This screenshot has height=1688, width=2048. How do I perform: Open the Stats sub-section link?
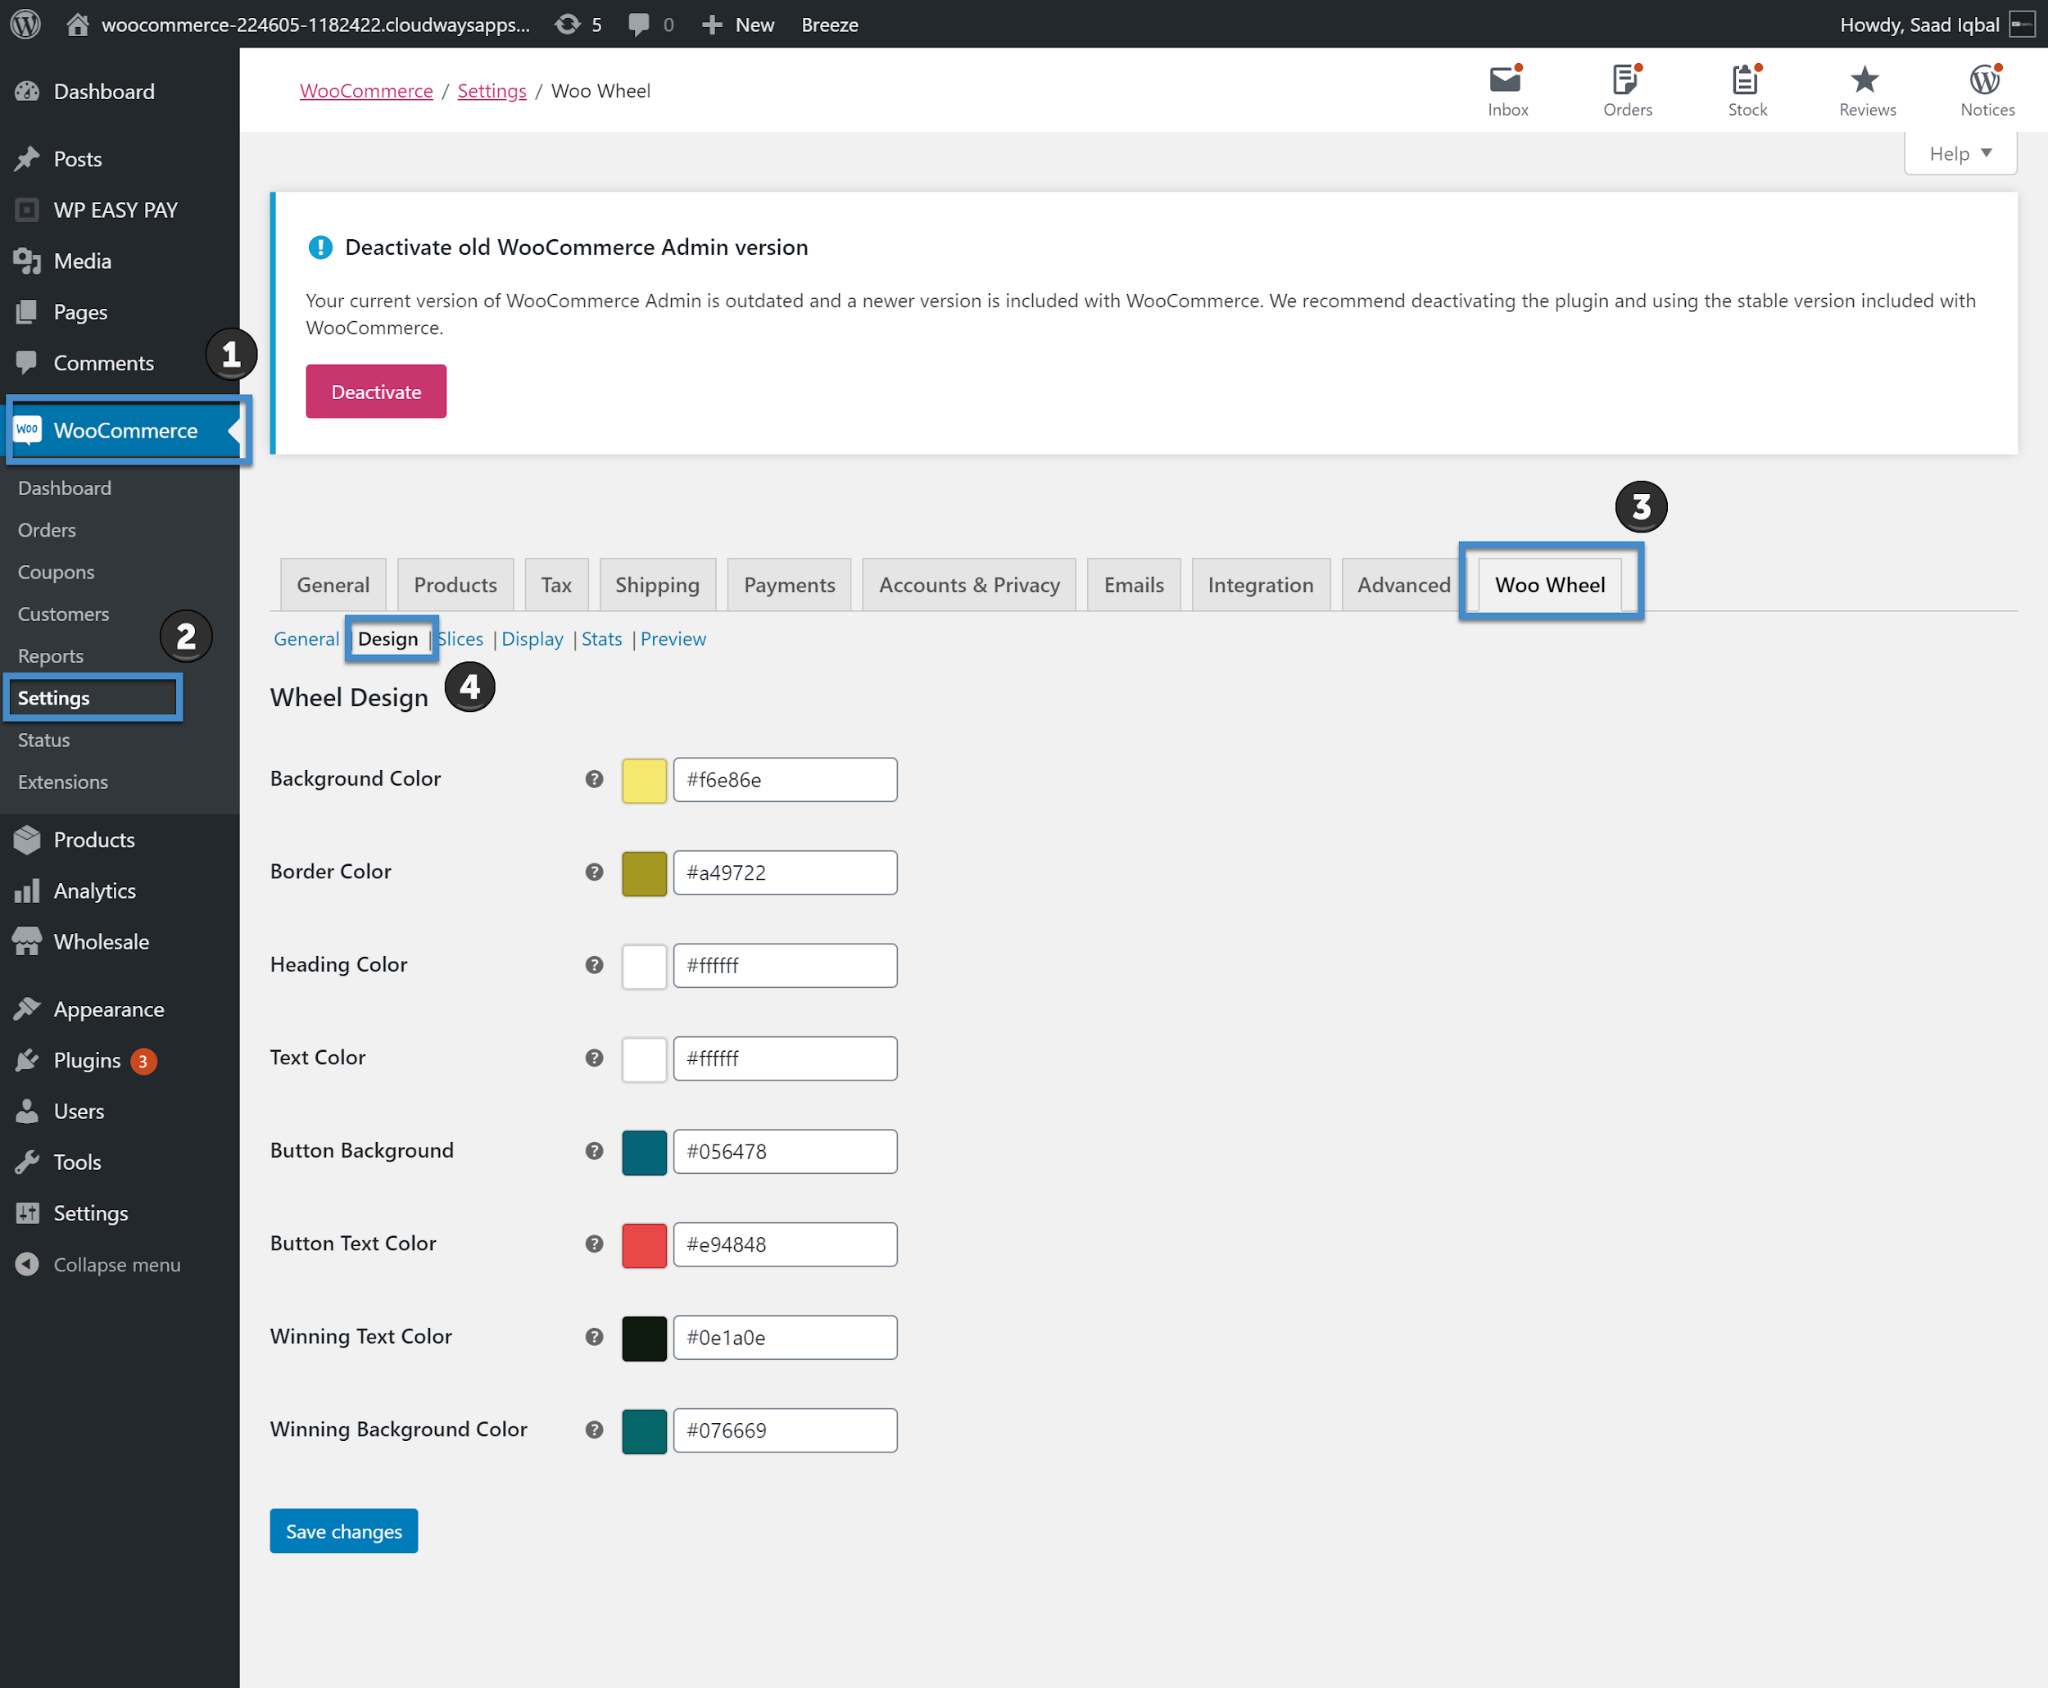(x=601, y=639)
